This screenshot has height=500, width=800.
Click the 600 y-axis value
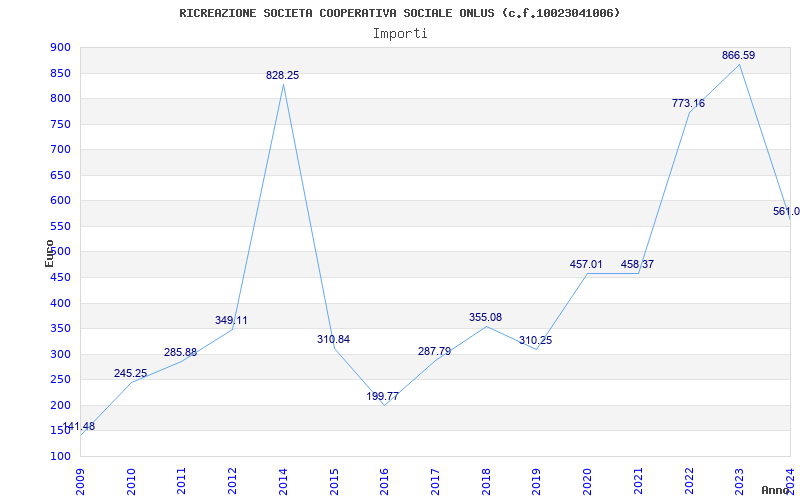(x=60, y=201)
